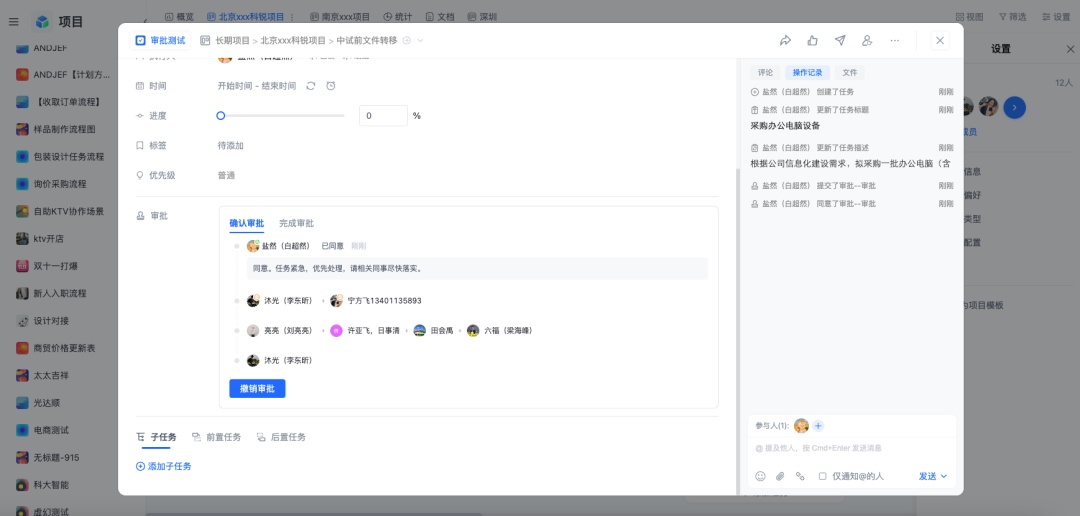Close the task detail dialog
Screen dimensions: 1080x516
click(940, 41)
